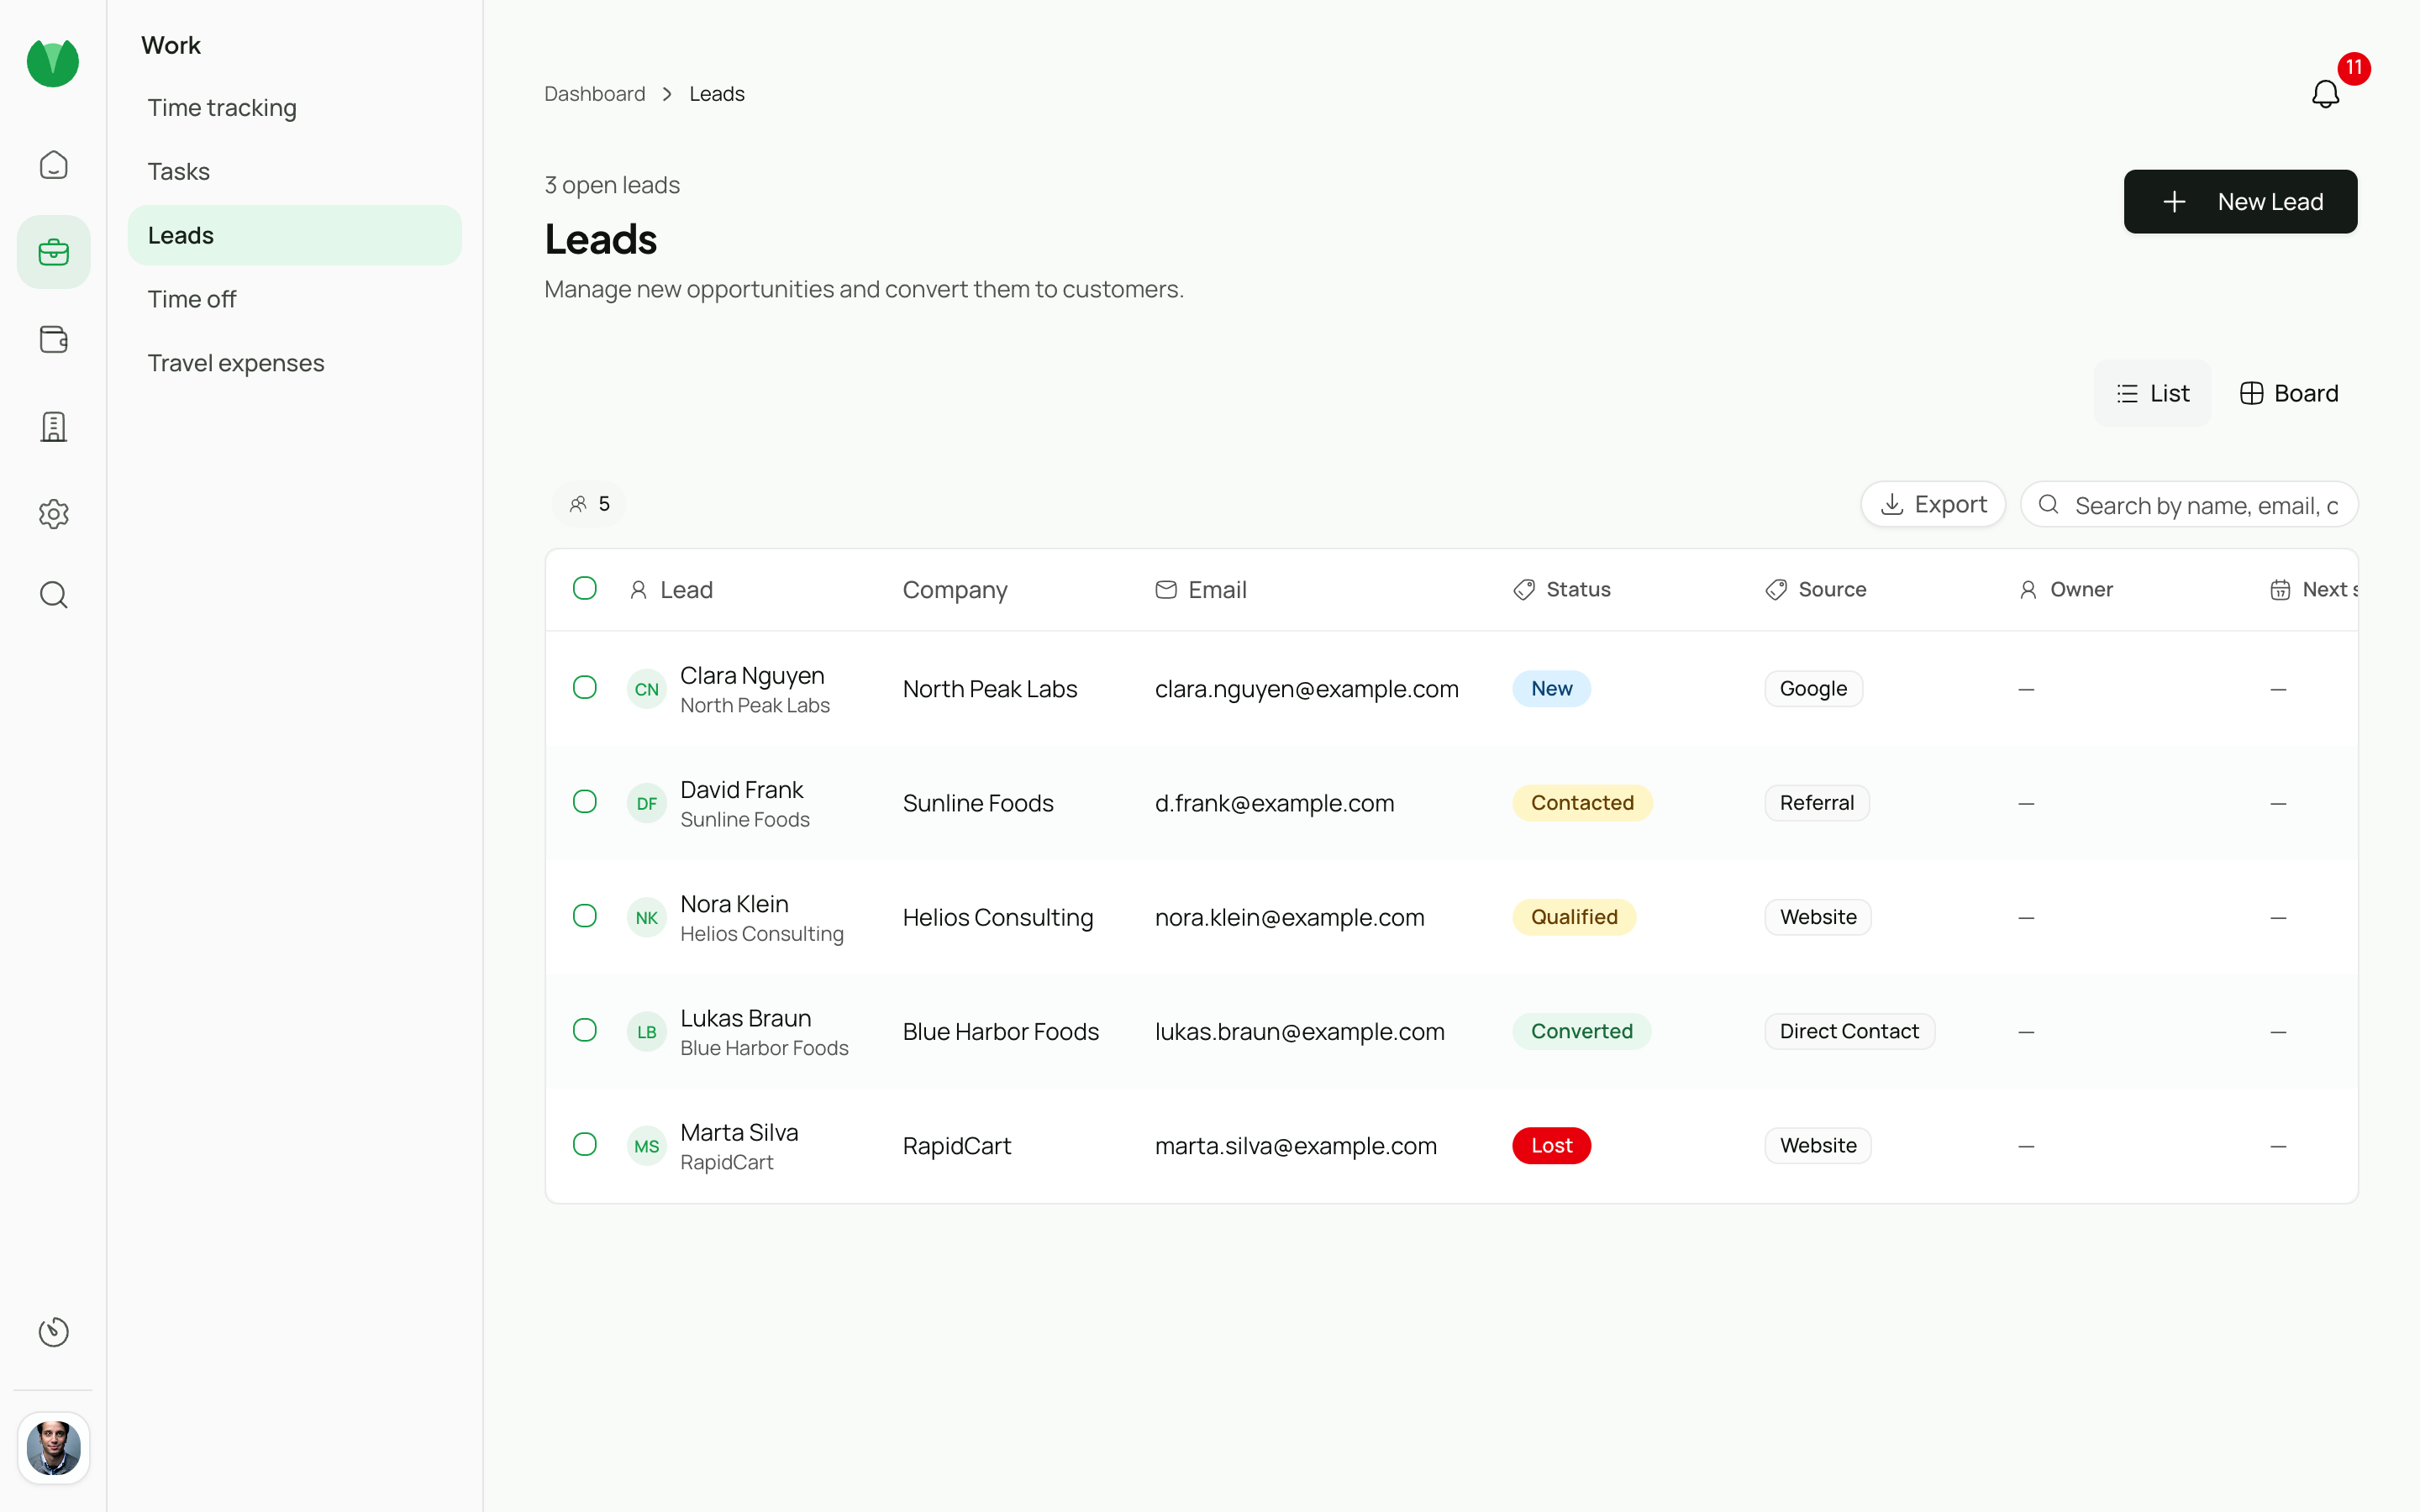2420x1512 pixels.
Task: Open d.frank@example.com email cell
Action: pos(1274,803)
